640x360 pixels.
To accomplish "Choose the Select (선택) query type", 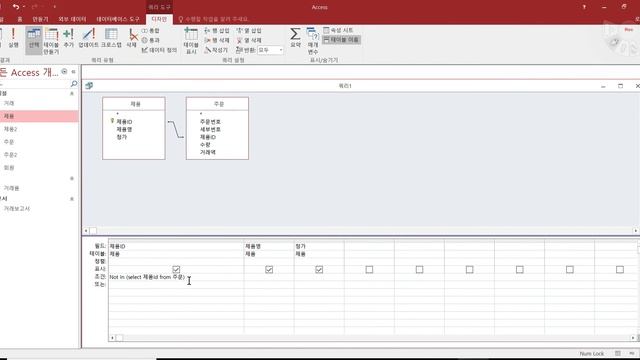I will pos(33,40).
